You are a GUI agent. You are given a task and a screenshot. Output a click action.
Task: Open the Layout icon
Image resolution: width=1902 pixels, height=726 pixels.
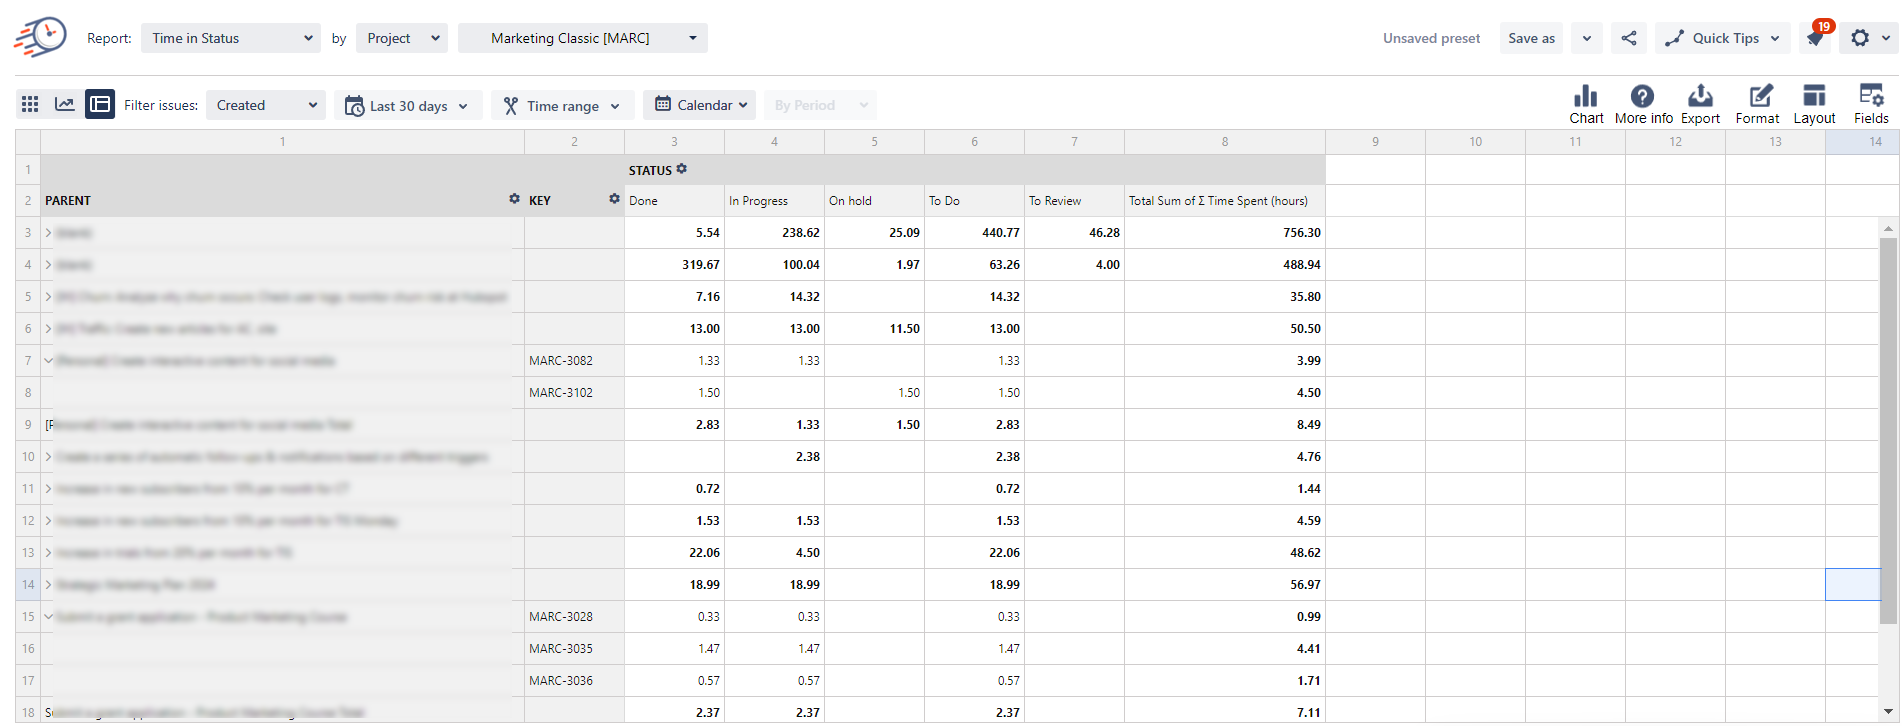pyautogui.click(x=1813, y=97)
